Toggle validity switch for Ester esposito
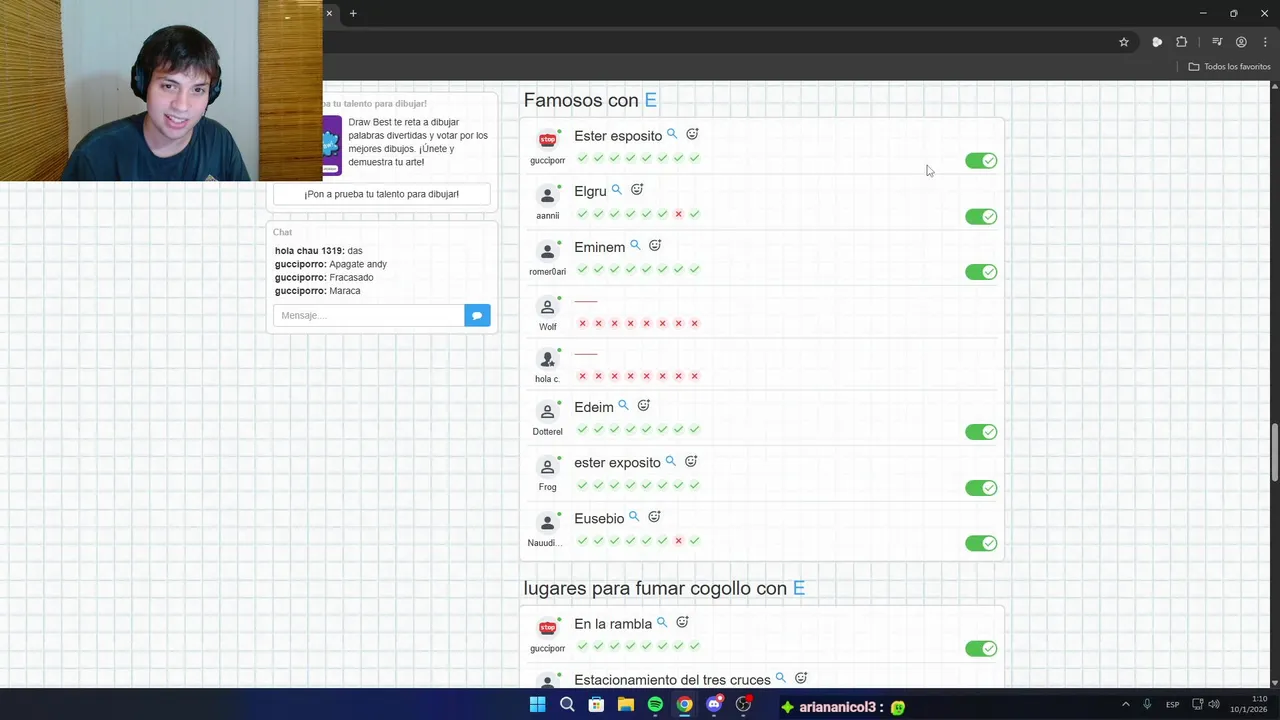The image size is (1280, 720). pyautogui.click(x=981, y=161)
